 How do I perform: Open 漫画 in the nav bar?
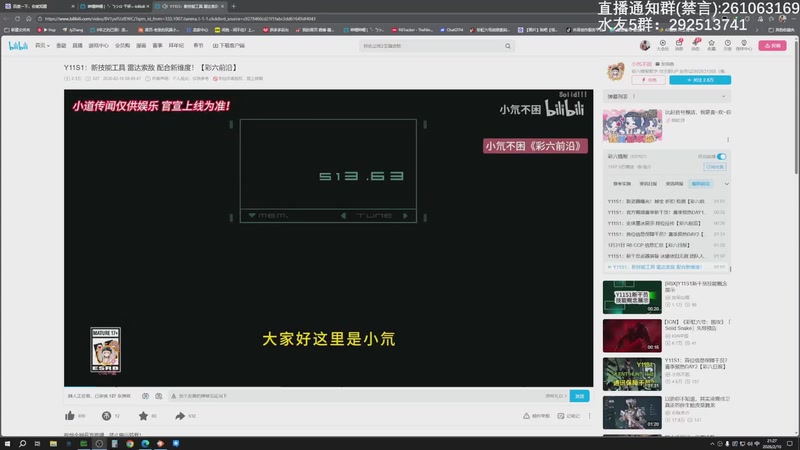141,45
